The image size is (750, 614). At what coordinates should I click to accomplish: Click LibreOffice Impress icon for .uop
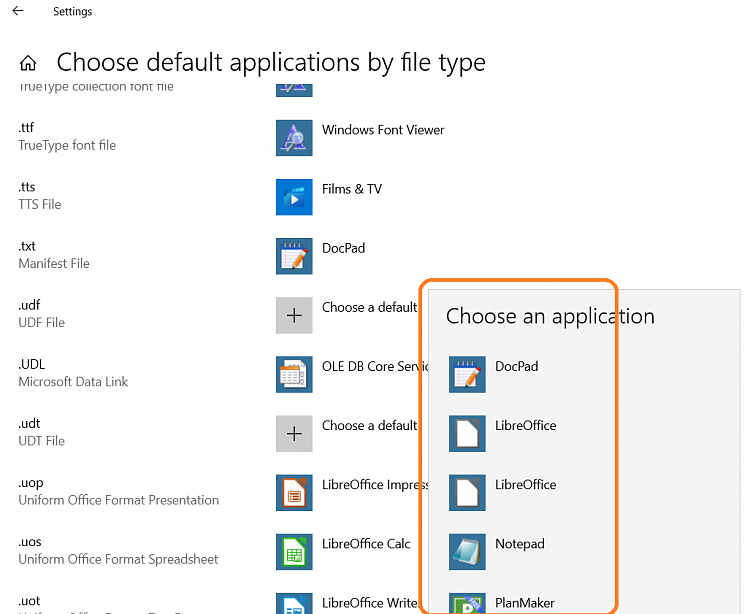tap(294, 493)
